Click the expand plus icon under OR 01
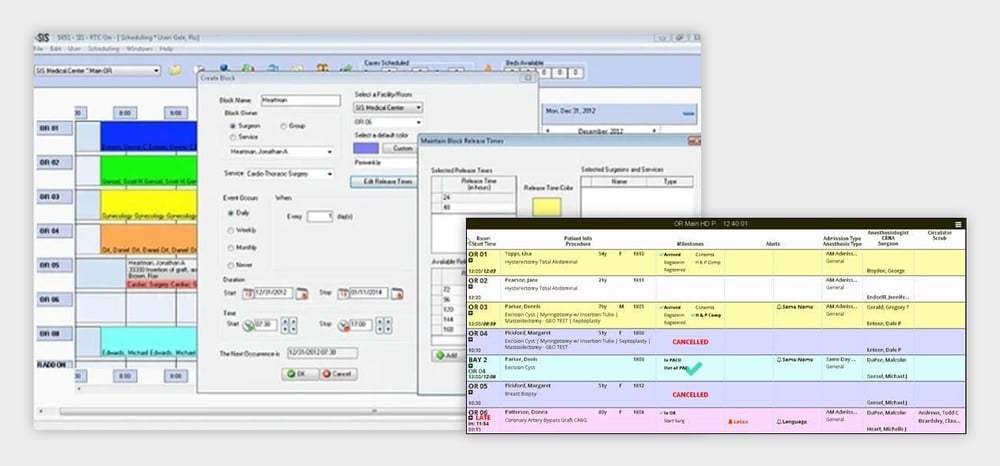This screenshot has width=1000, height=466. pos(471,260)
